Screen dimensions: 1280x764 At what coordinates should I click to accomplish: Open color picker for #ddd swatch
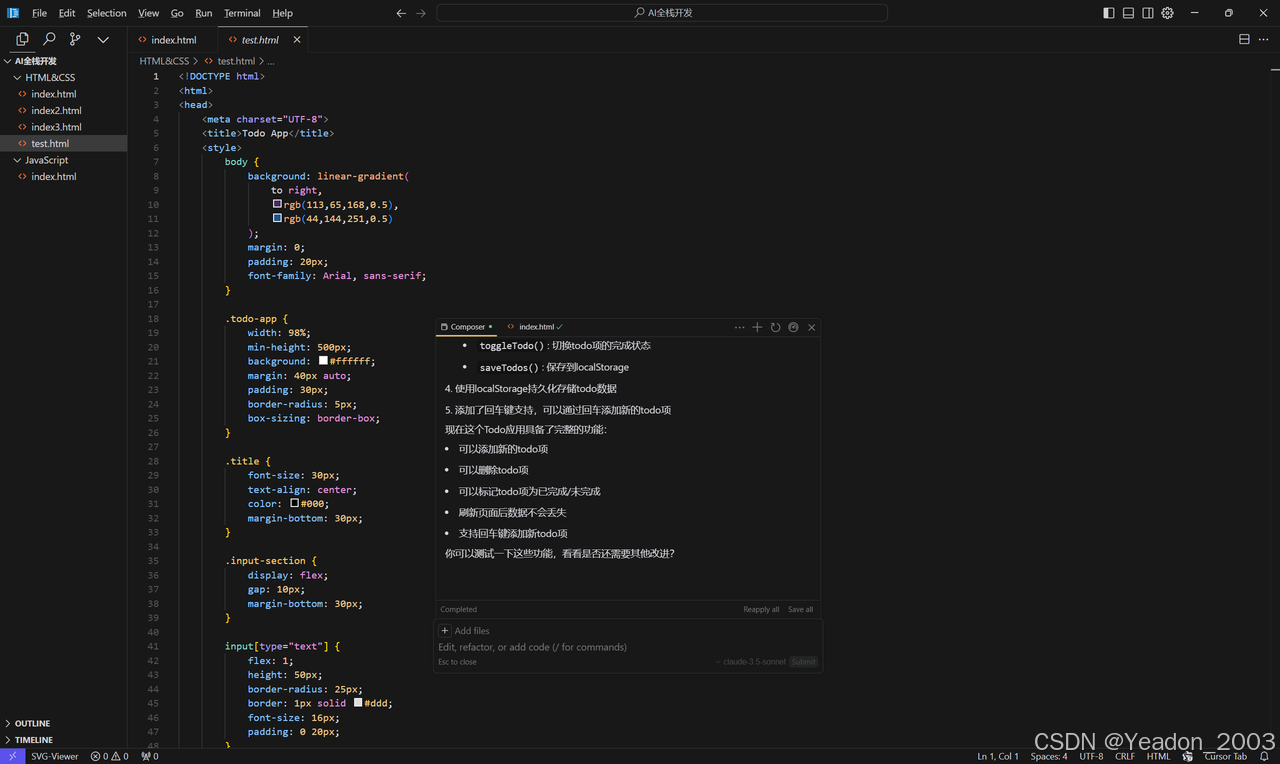coord(358,702)
